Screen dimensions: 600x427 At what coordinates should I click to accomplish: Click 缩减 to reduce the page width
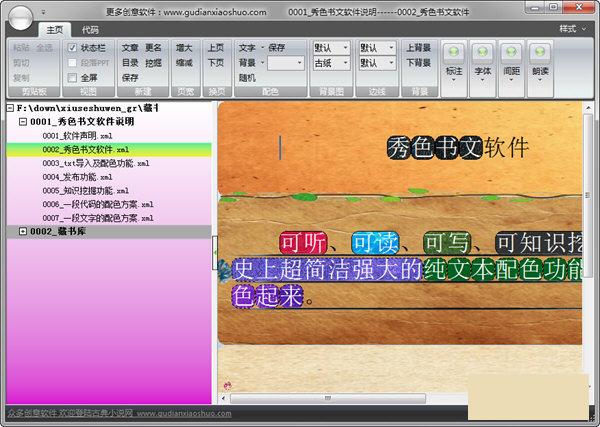[185, 62]
